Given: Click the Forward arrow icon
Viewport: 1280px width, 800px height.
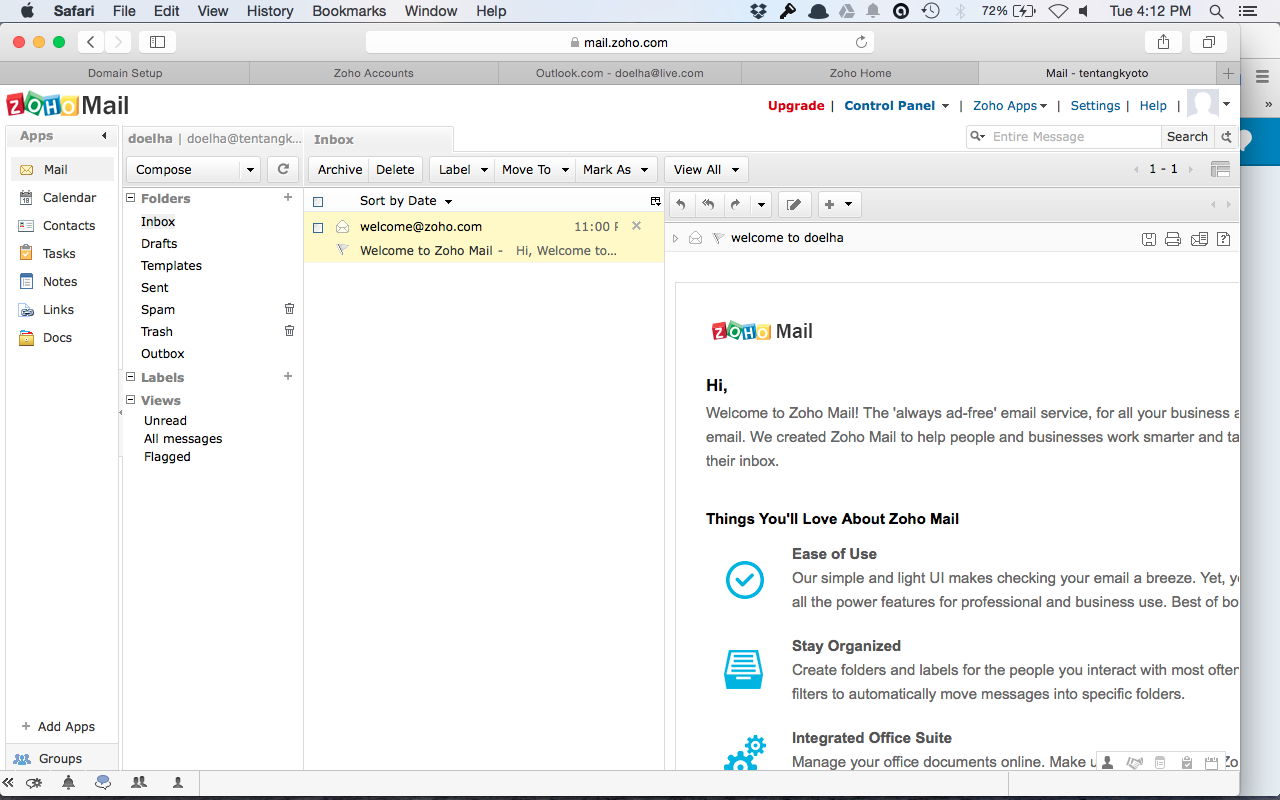Looking at the screenshot, I should (x=735, y=205).
